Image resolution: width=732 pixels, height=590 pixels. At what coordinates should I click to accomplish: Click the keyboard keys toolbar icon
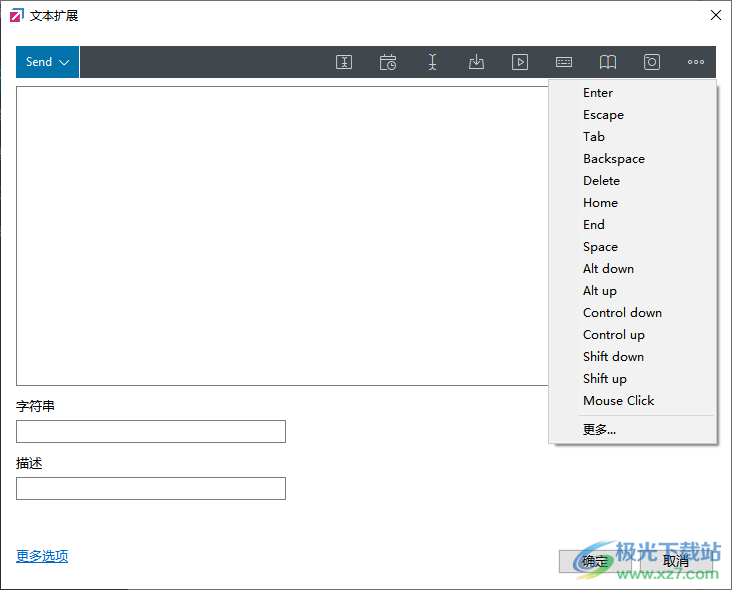564,62
